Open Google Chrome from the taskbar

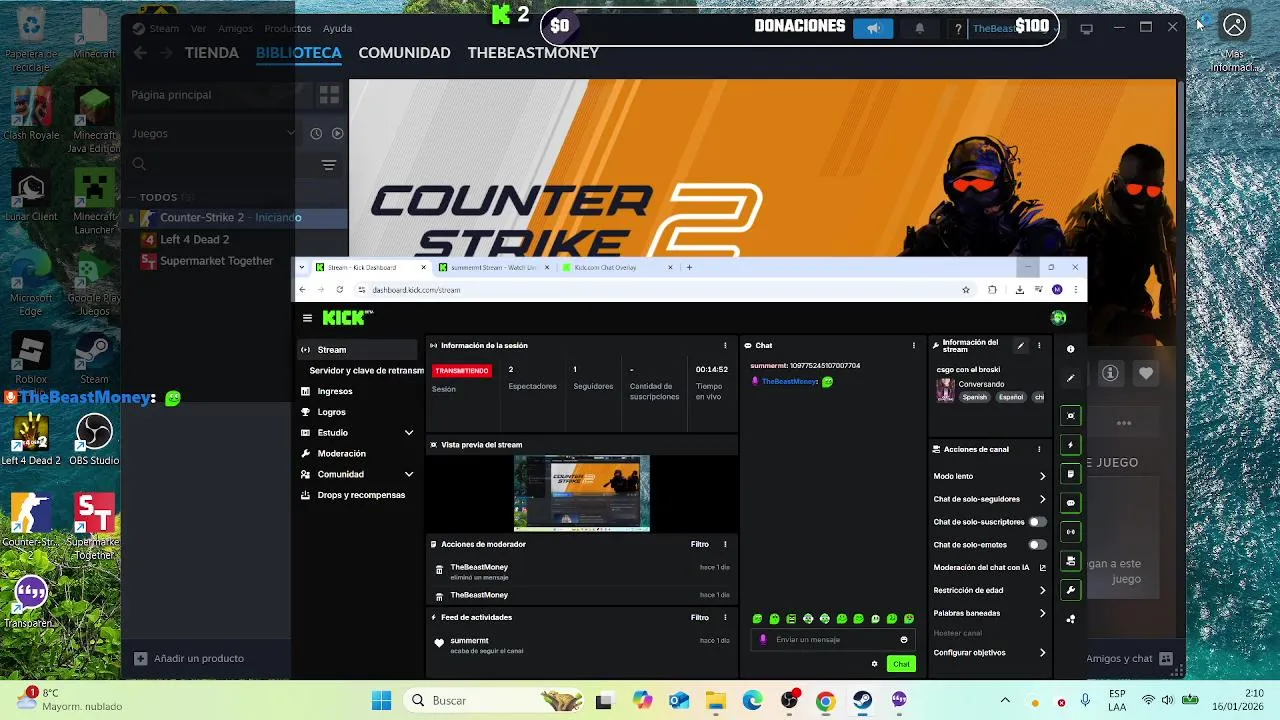point(825,701)
